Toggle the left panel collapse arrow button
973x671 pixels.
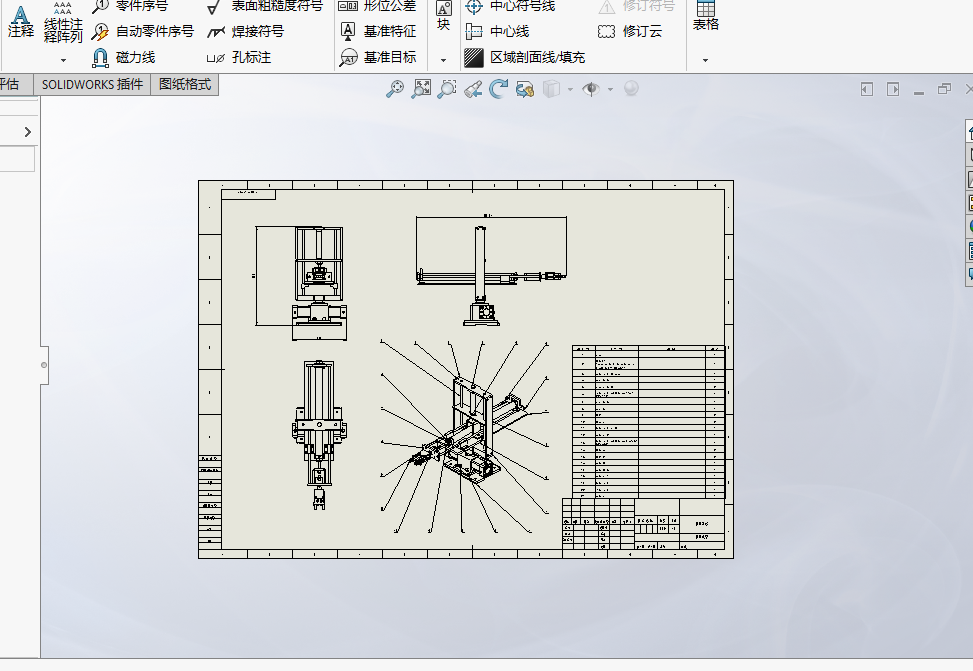[867, 89]
